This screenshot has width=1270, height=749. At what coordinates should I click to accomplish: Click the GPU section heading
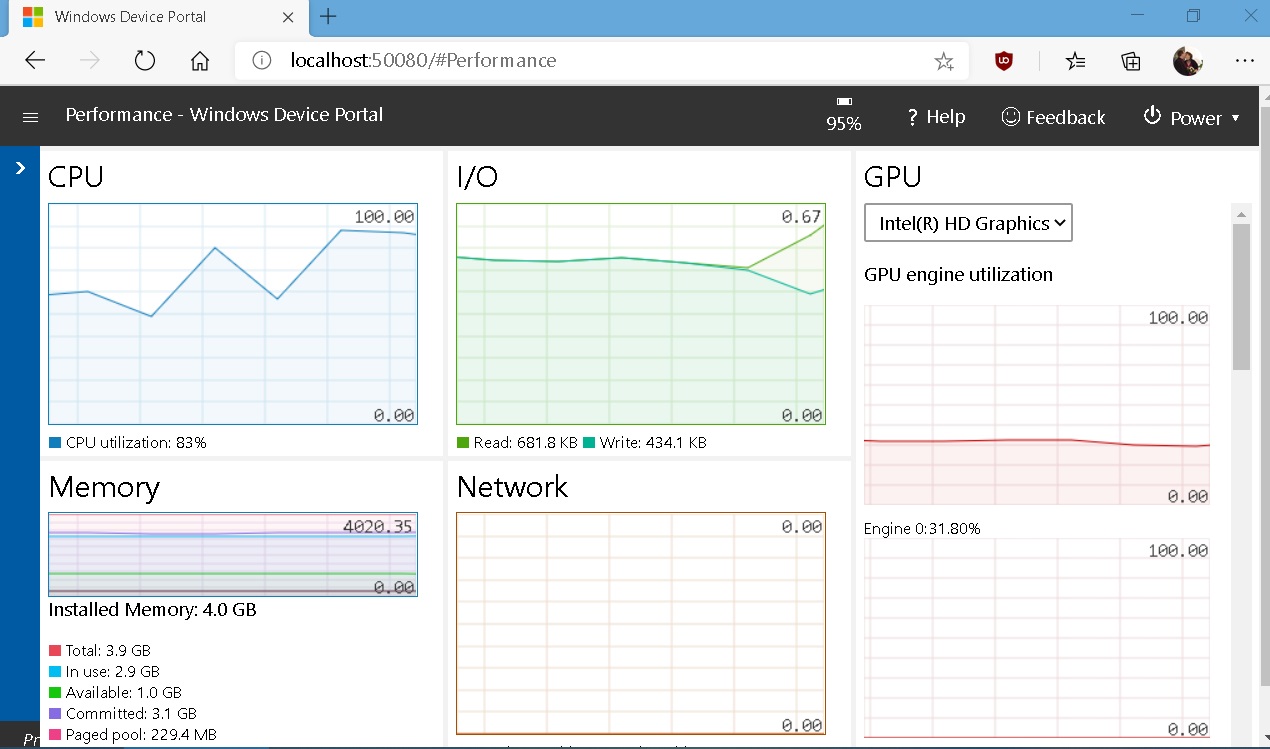pos(893,177)
